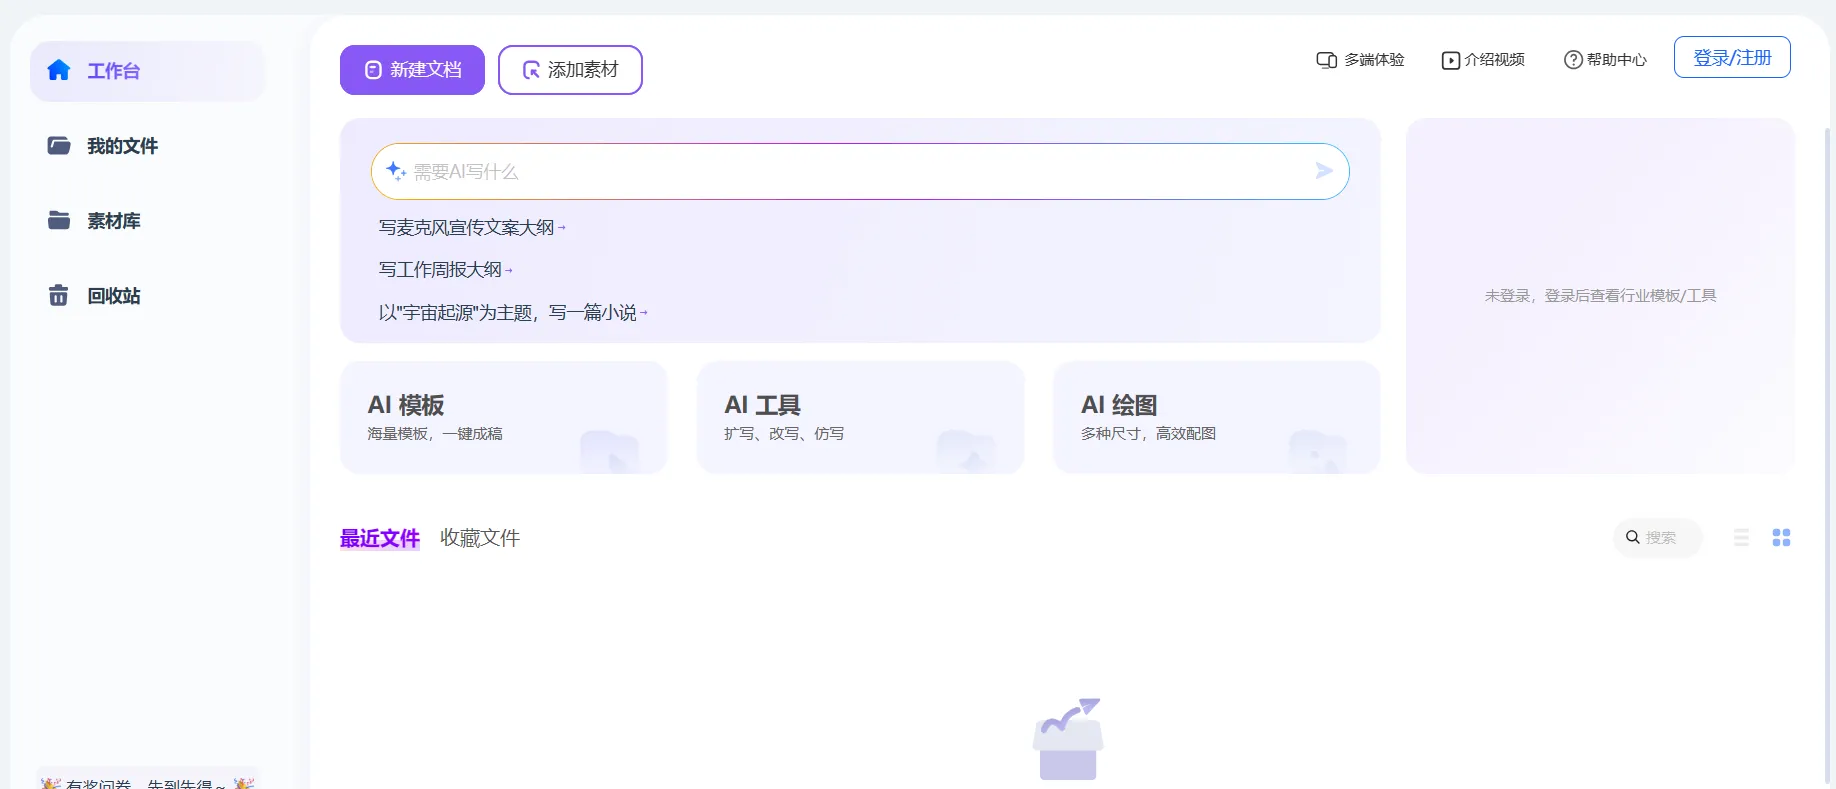Image resolution: width=1836 pixels, height=789 pixels.
Task: Click the home icon beside 工作台
Action: (59, 70)
